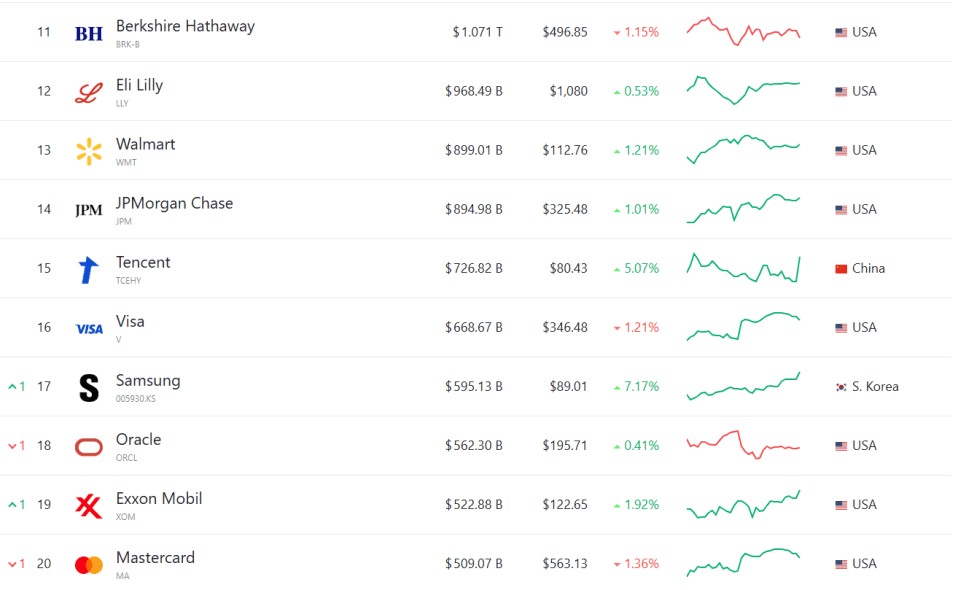Screen dimensions: 966x590
Task: Click the Samsung 7-day price chart
Action: point(743,386)
